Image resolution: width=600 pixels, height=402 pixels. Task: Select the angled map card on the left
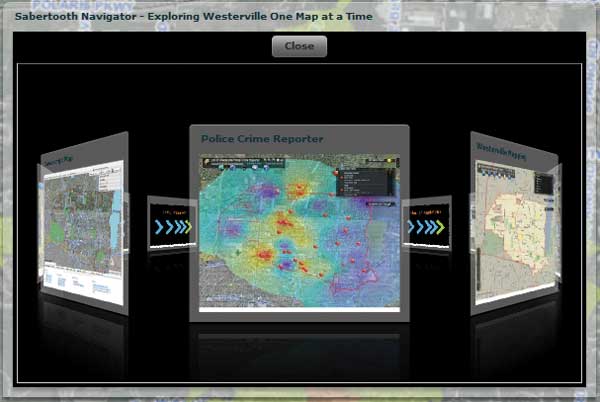[84, 224]
